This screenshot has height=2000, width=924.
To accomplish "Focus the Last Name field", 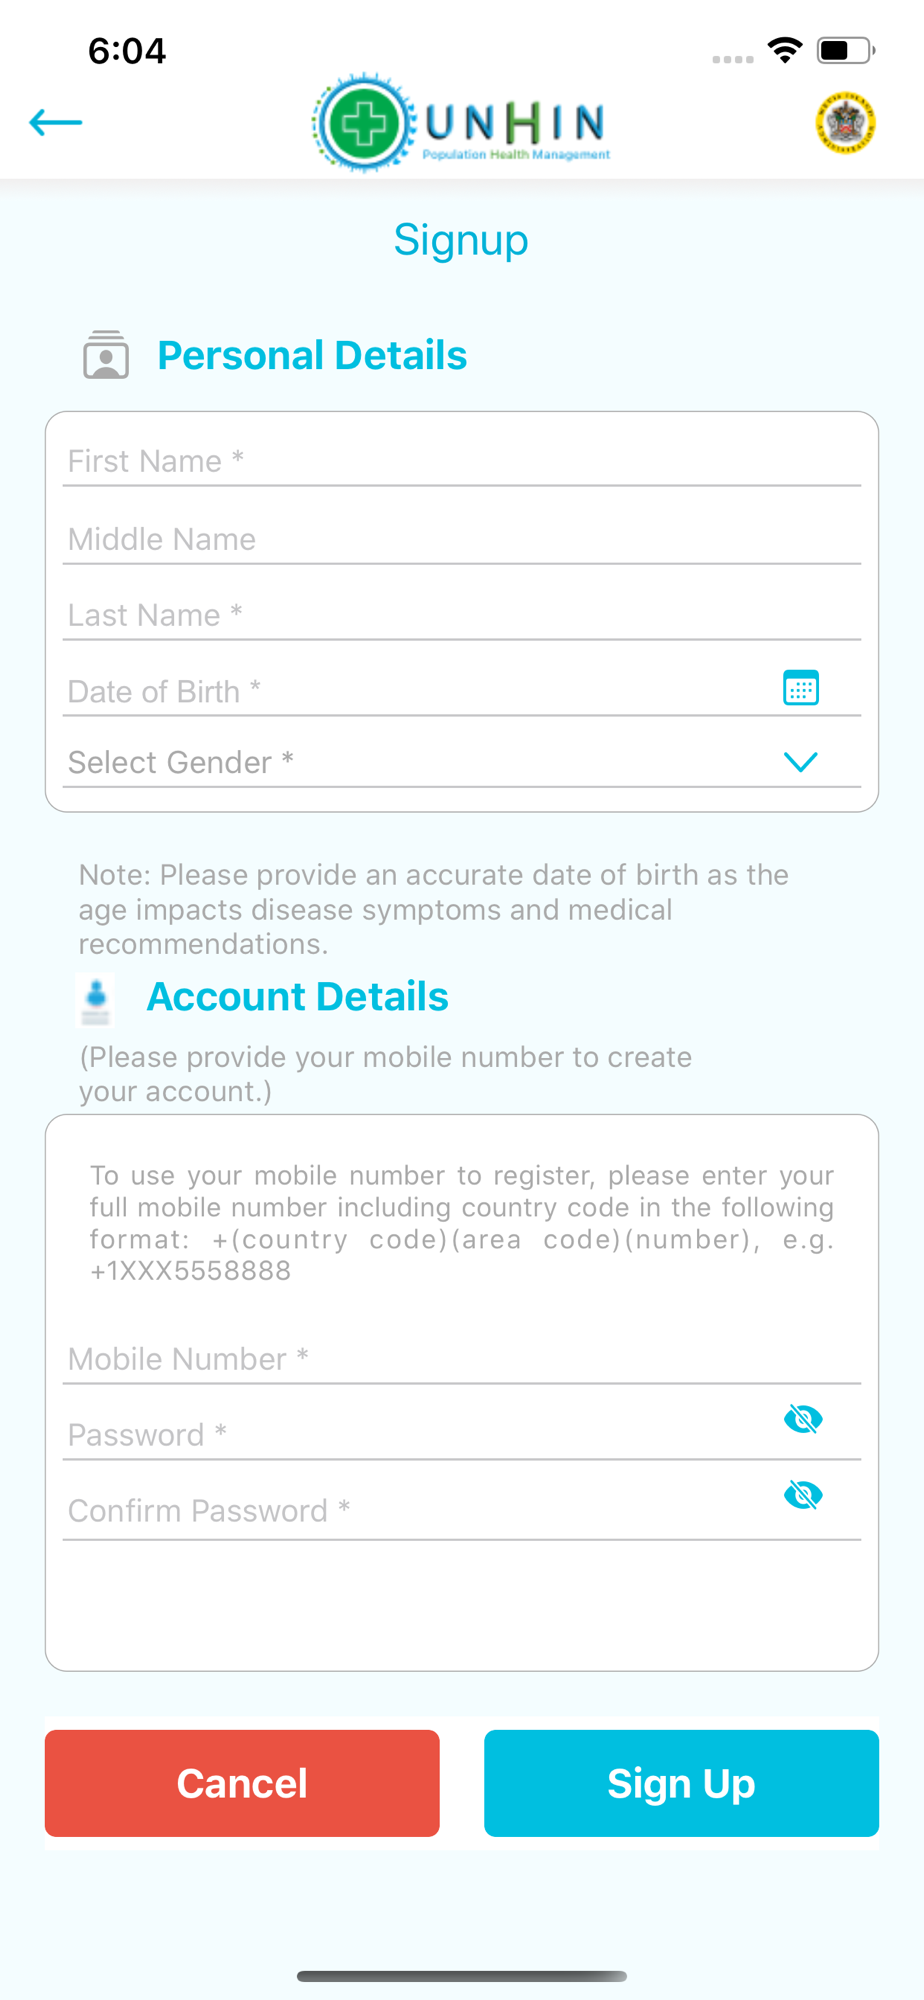I will click(460, 615).
